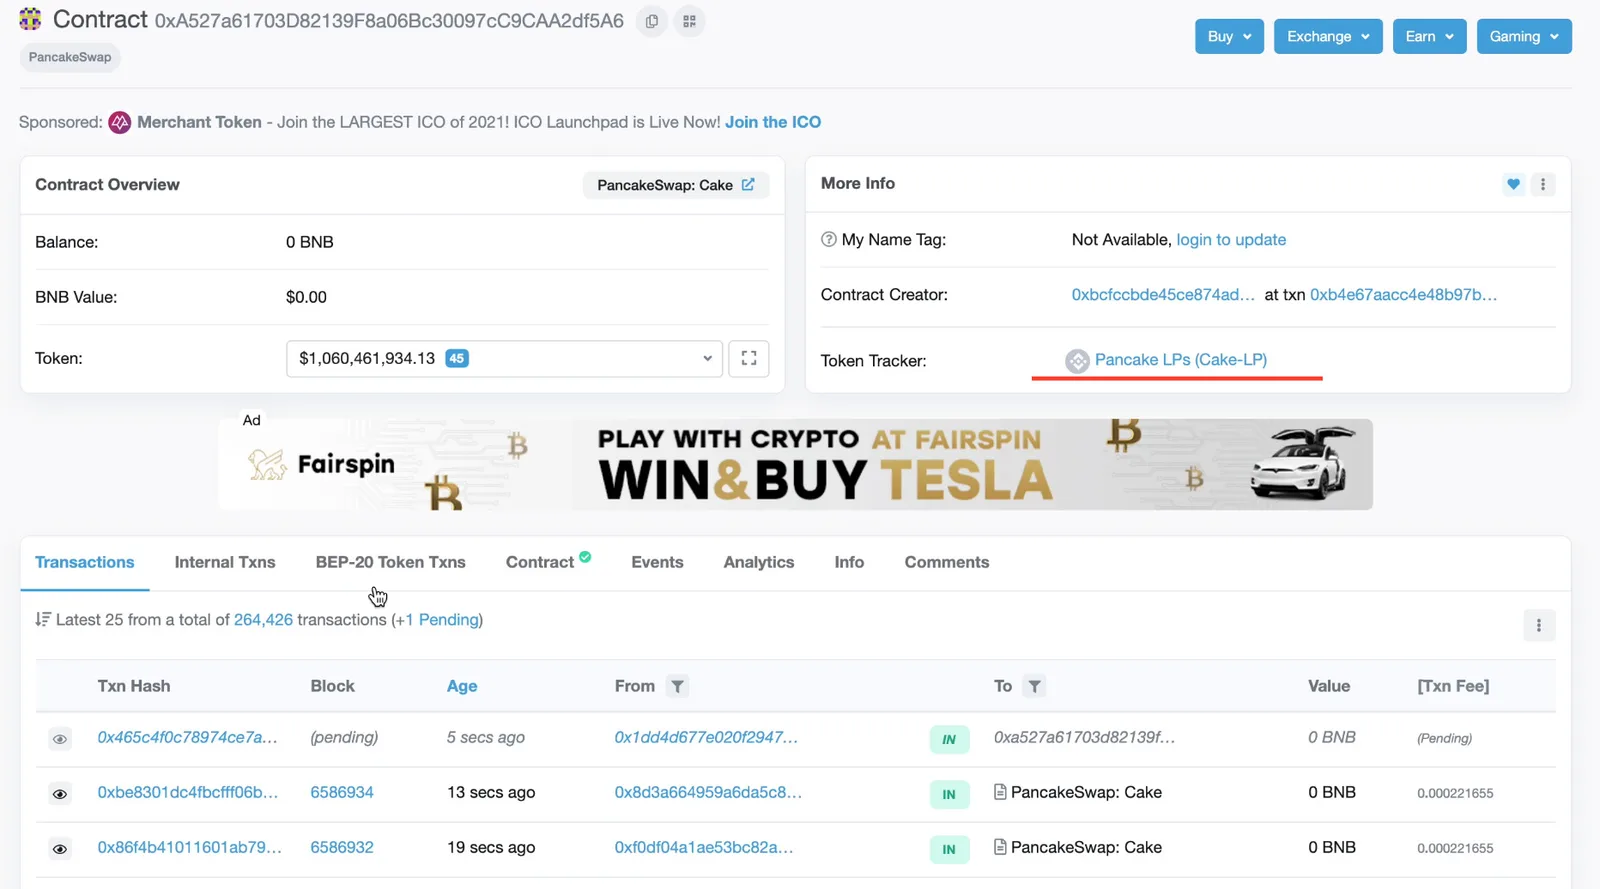Click the Merchant Token sponsor logo
The height and width of the screenshot is (889, 1600).
coord(120,123)
